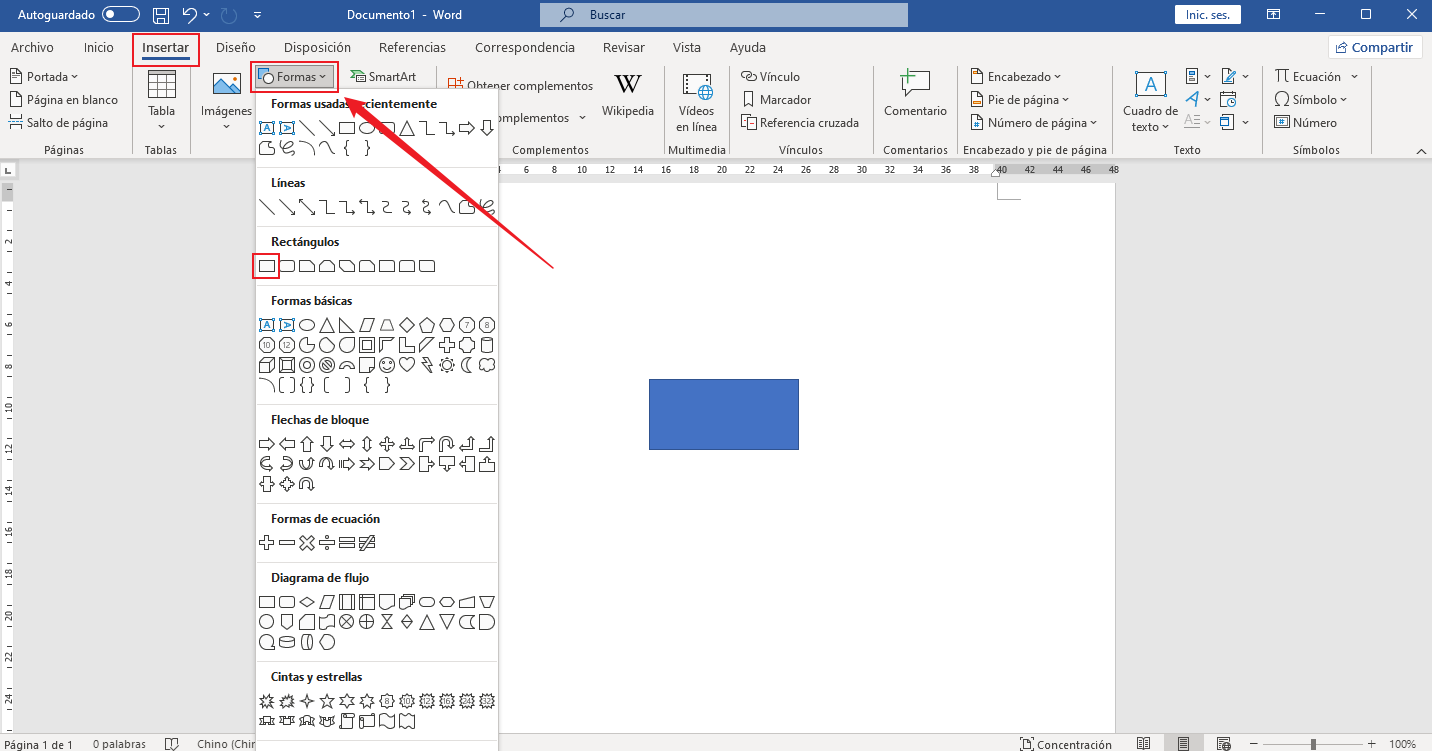Undo the last action
Viewport: 1432px width, 751px height.
189,15
